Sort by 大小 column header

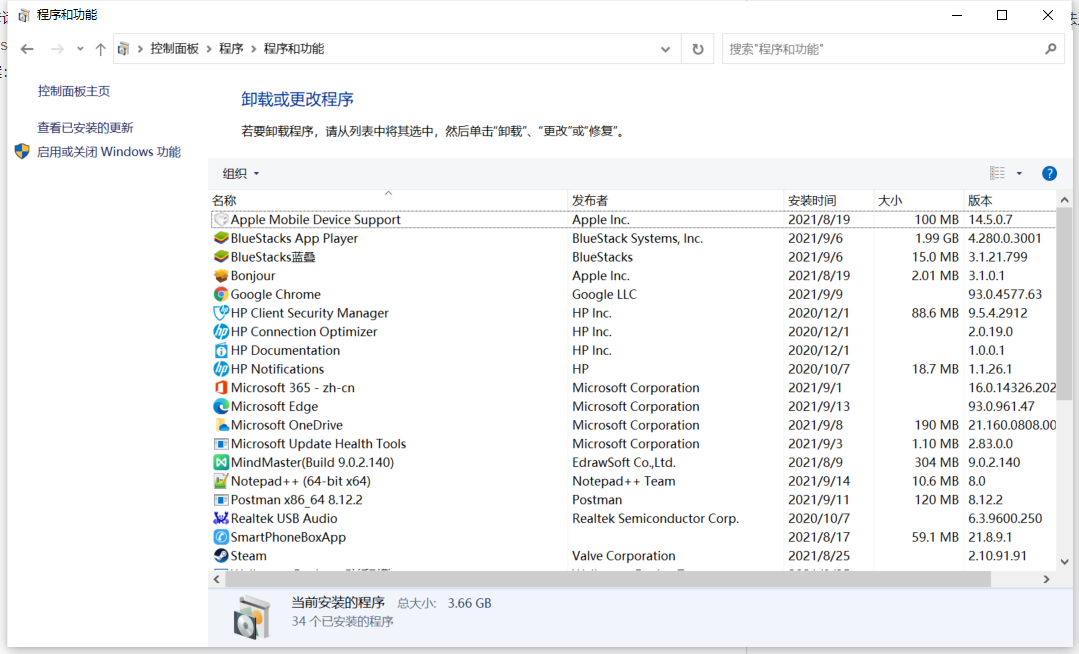918,200
